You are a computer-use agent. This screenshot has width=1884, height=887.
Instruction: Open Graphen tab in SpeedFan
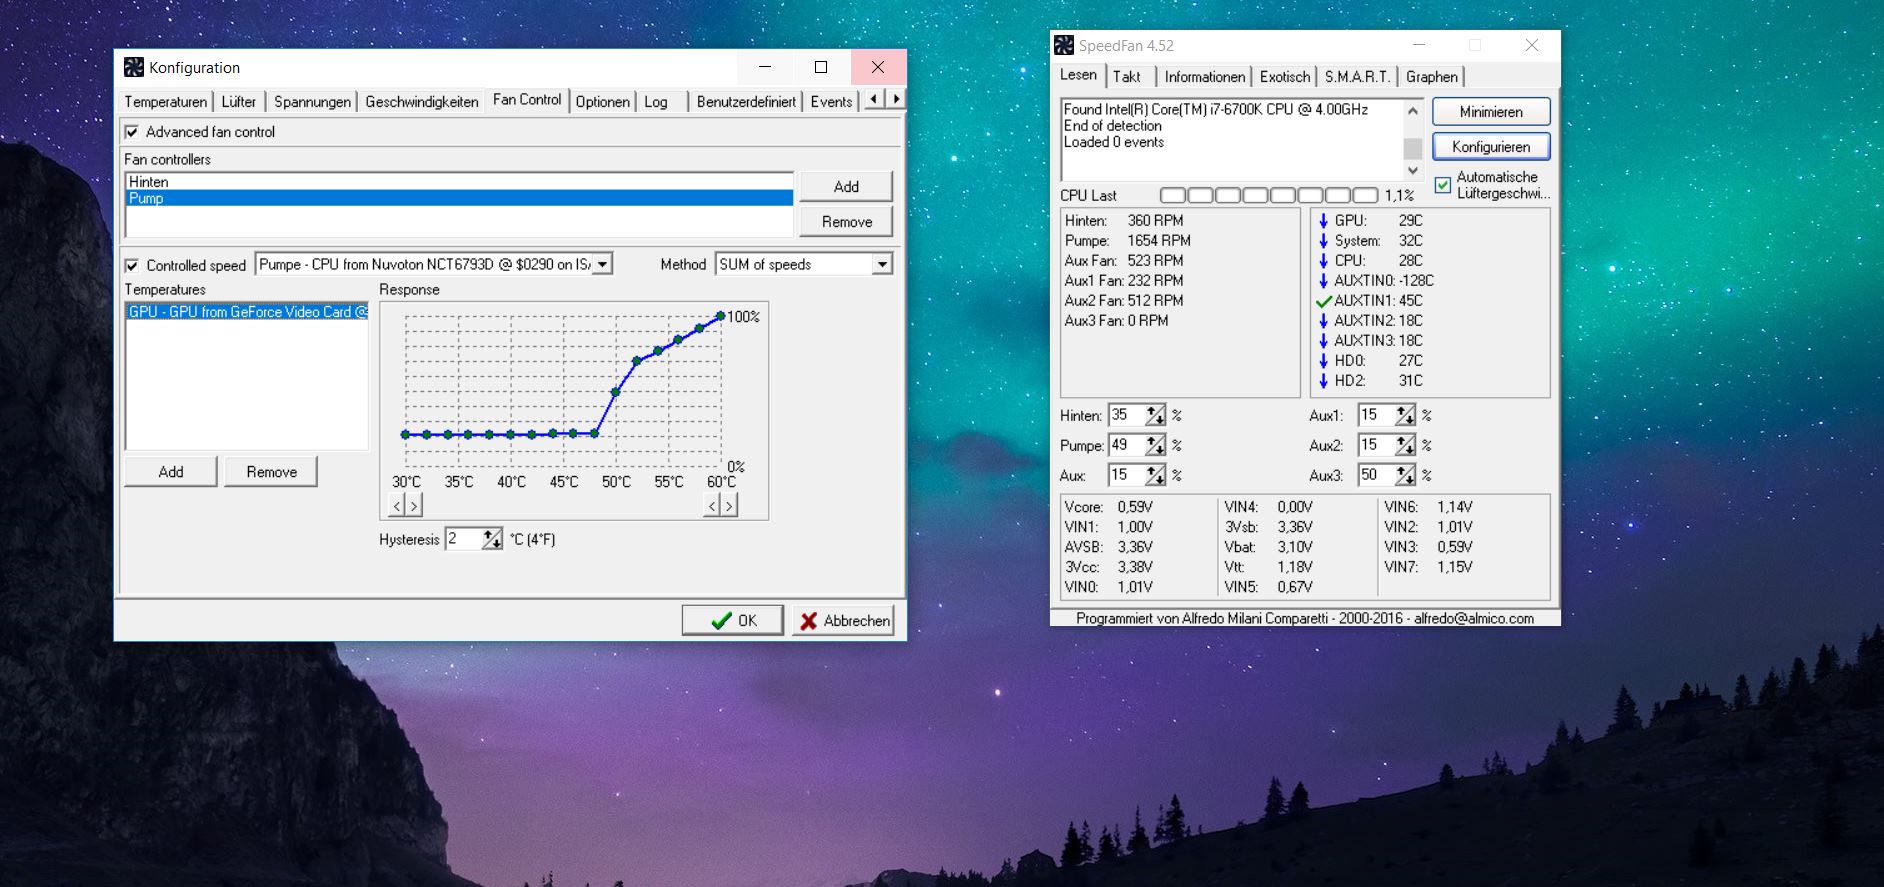tap(1432, 76)
